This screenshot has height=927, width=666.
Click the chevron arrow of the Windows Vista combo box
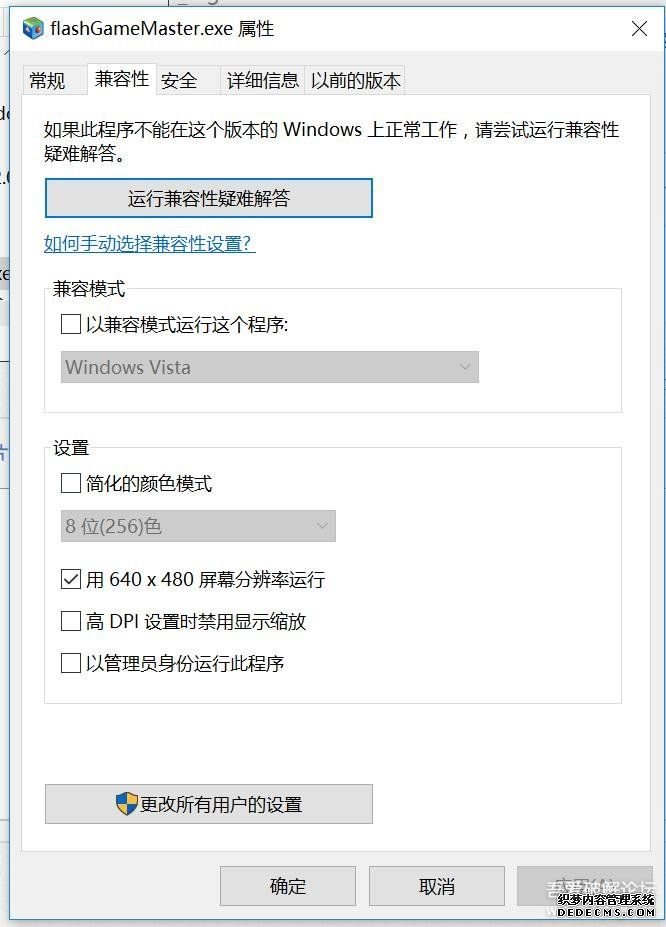coord(465,367)
